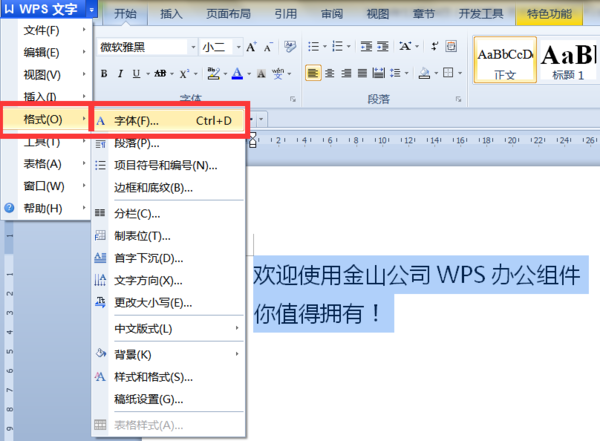Select right text alignment
The height and width of the screenshot is (441, 600).
(x=346, y=73)
